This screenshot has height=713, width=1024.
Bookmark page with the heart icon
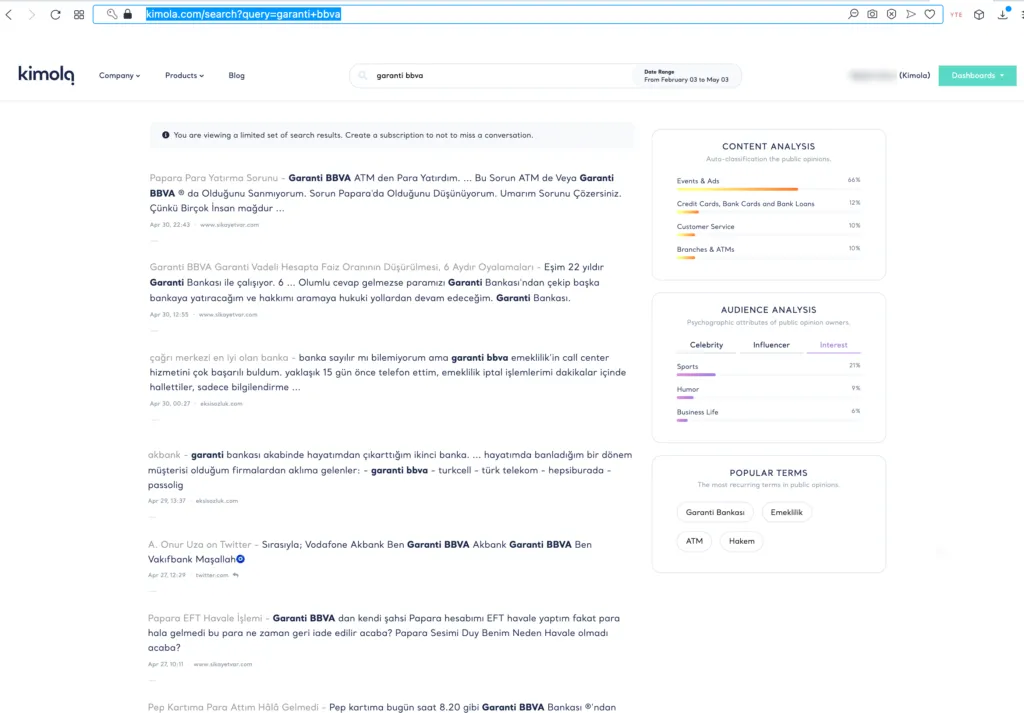[x=929, y=14]
